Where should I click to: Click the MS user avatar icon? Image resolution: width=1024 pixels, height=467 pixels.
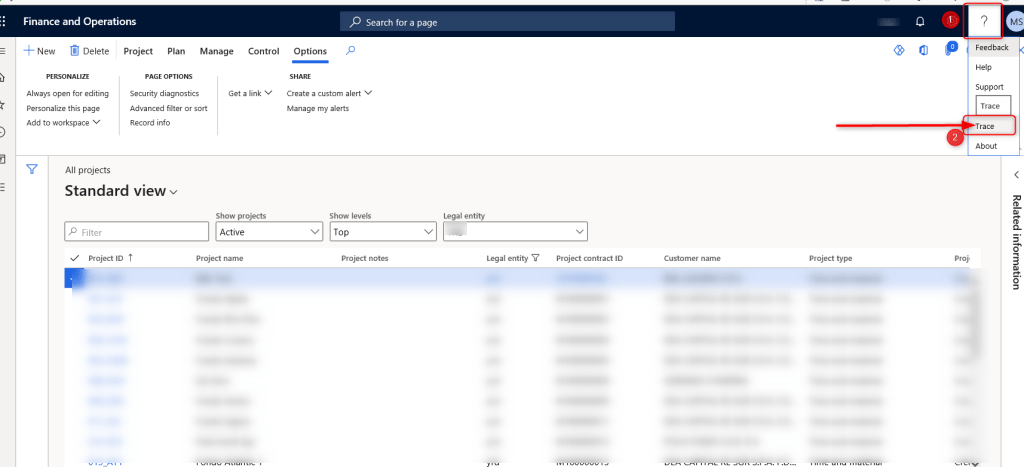[x=1014, y=21]
